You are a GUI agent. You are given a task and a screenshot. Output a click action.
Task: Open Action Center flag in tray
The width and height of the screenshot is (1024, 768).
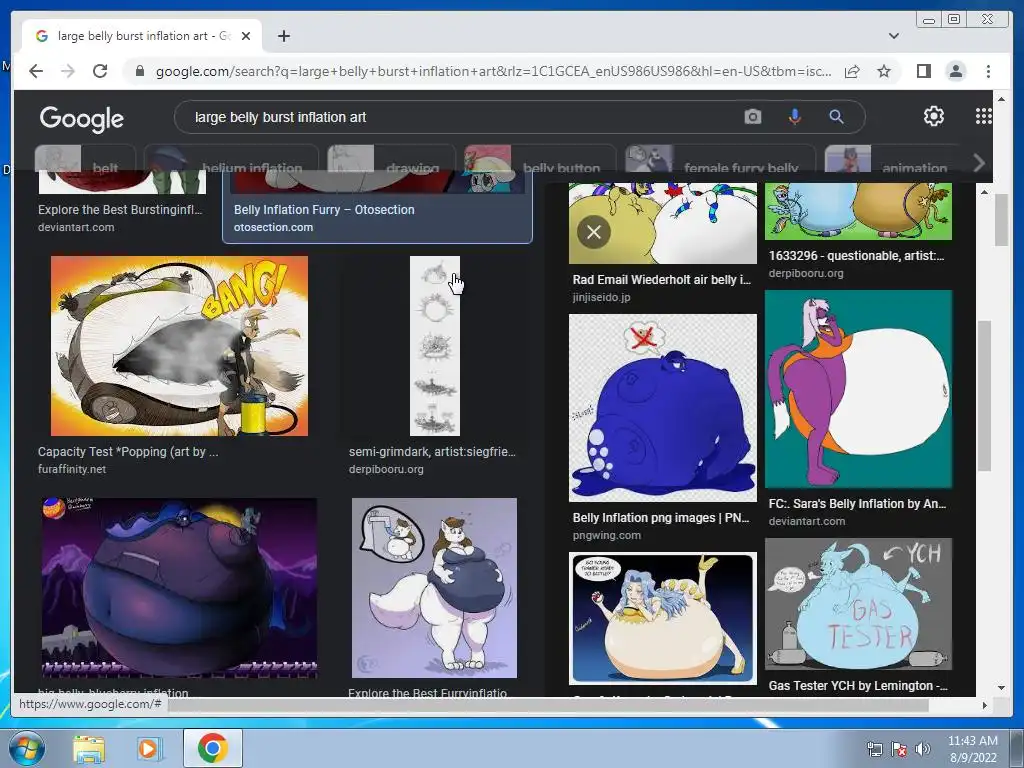(x=899, y=750)
